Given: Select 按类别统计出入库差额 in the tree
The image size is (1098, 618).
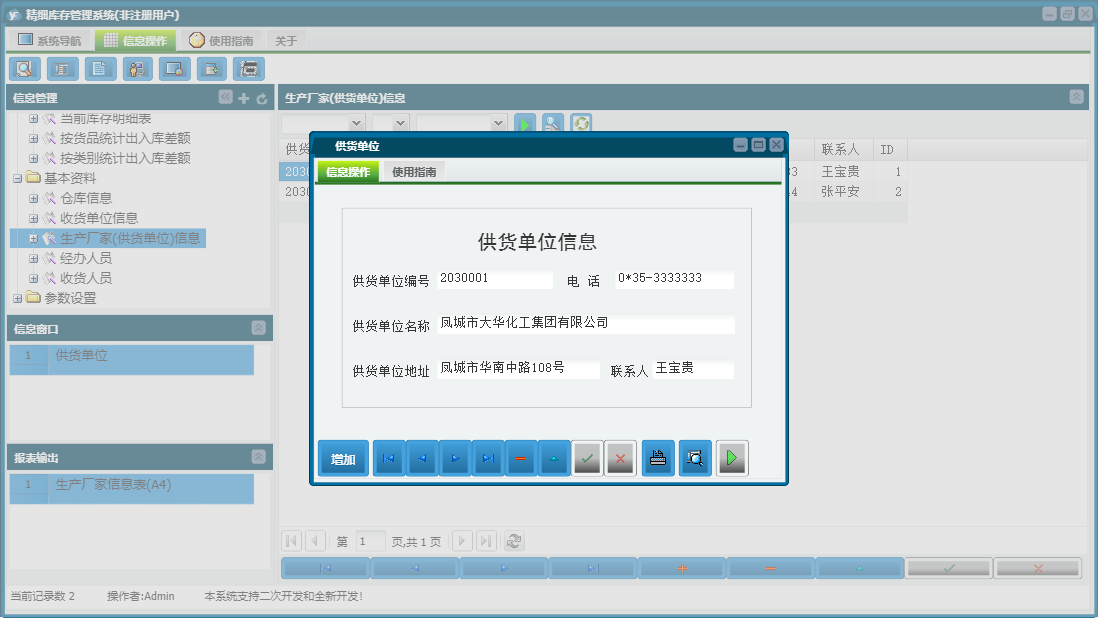Looking at the screenshot, I should (x=125, y=158).
